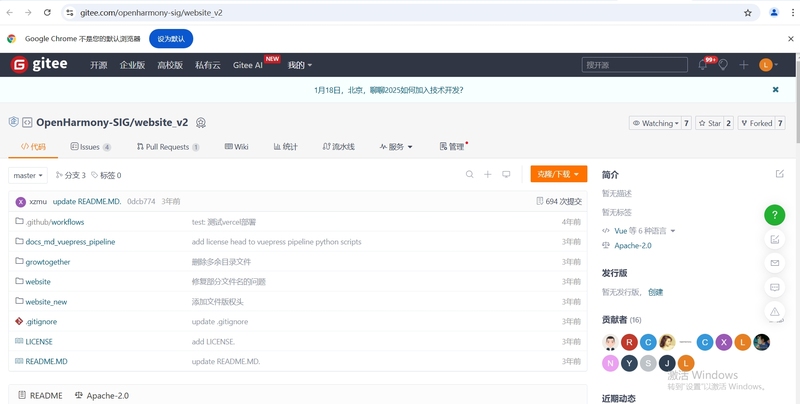Click the 设为默认 button

171,39
